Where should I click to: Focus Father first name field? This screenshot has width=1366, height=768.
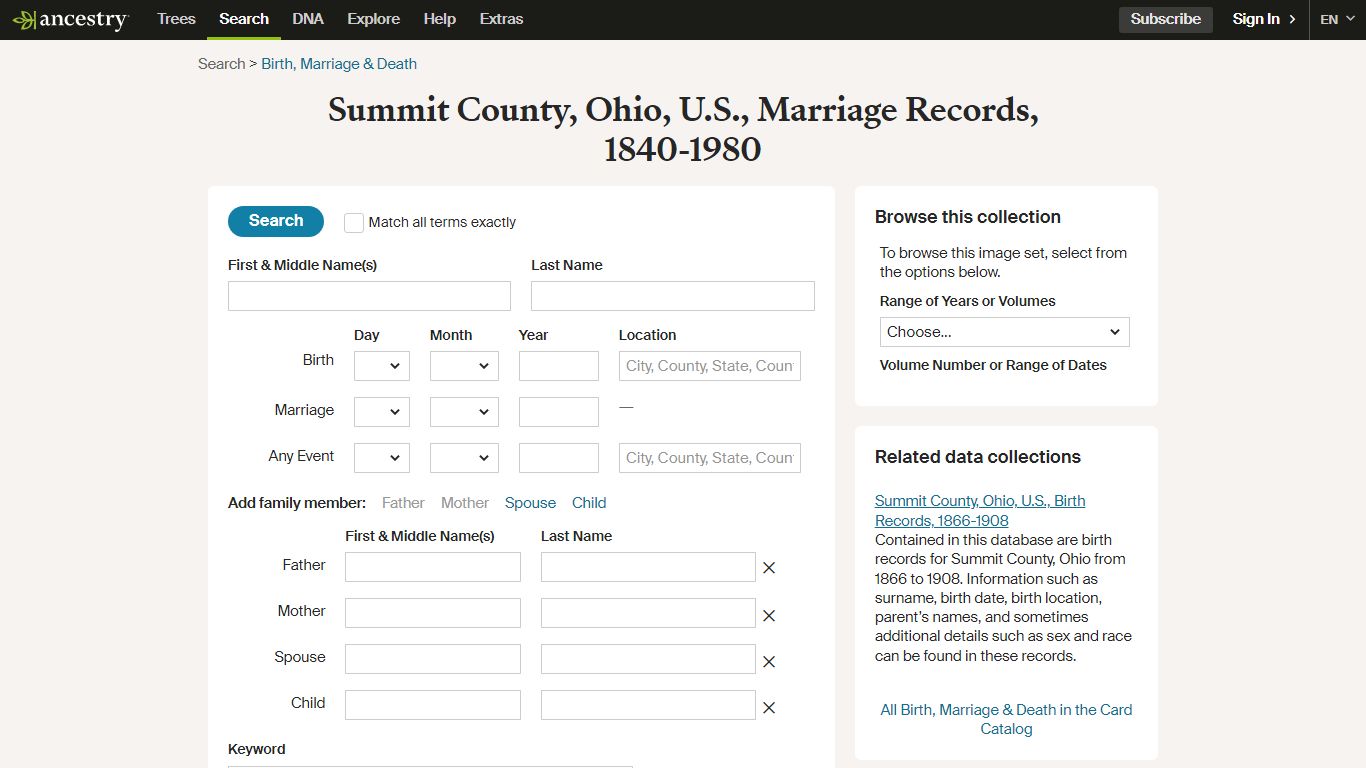pos(433,567)
